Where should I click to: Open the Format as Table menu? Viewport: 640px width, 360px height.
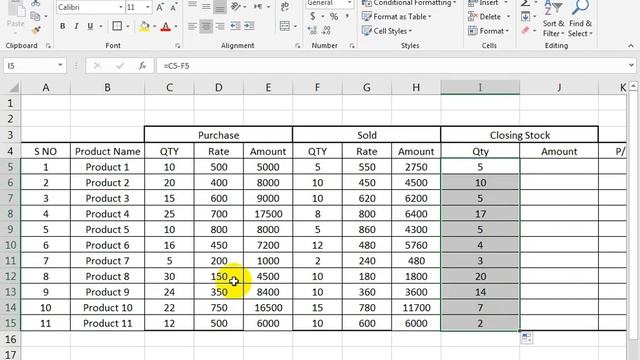tap(396, 17)
